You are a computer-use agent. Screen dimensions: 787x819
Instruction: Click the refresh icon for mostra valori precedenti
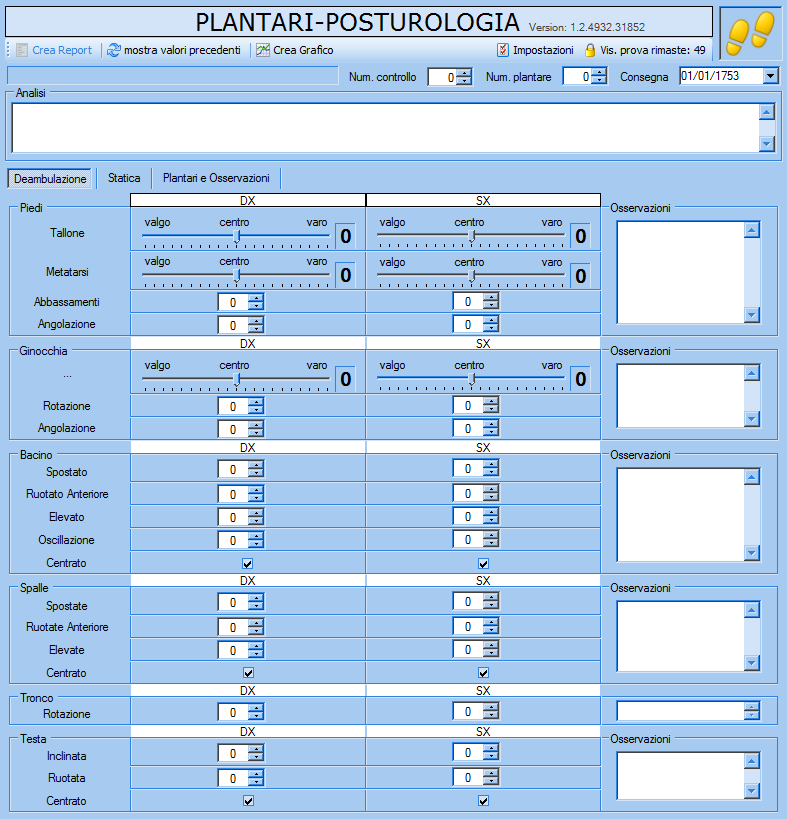[x=114, y=50]
